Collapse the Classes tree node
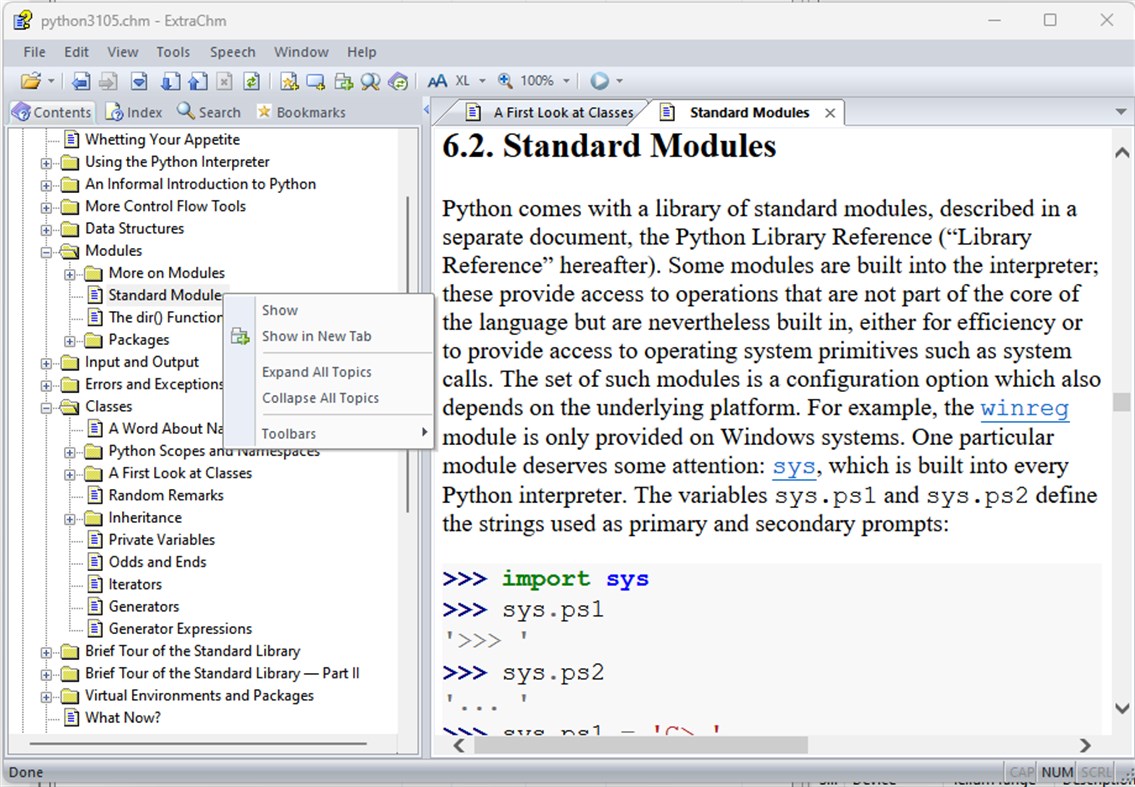1135x787 pixels. (x=46, y=408)
